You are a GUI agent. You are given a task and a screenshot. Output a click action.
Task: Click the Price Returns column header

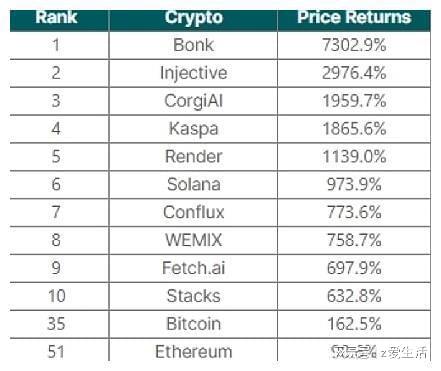point(354,17)
